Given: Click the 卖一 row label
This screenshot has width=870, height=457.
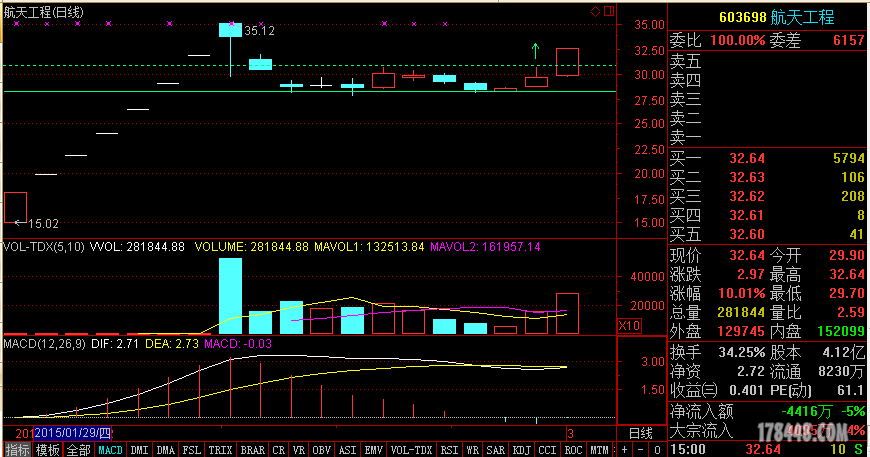Looking at the screenshot, I should pyautogui.click(x=686, y=137).
